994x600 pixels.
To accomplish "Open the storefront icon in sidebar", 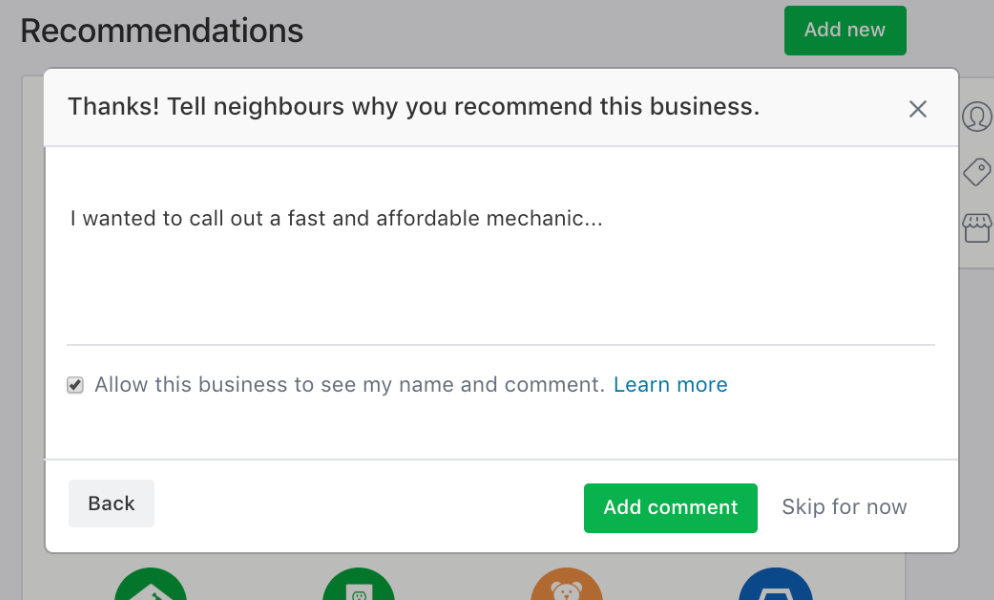I will click(x=978, y=228).
